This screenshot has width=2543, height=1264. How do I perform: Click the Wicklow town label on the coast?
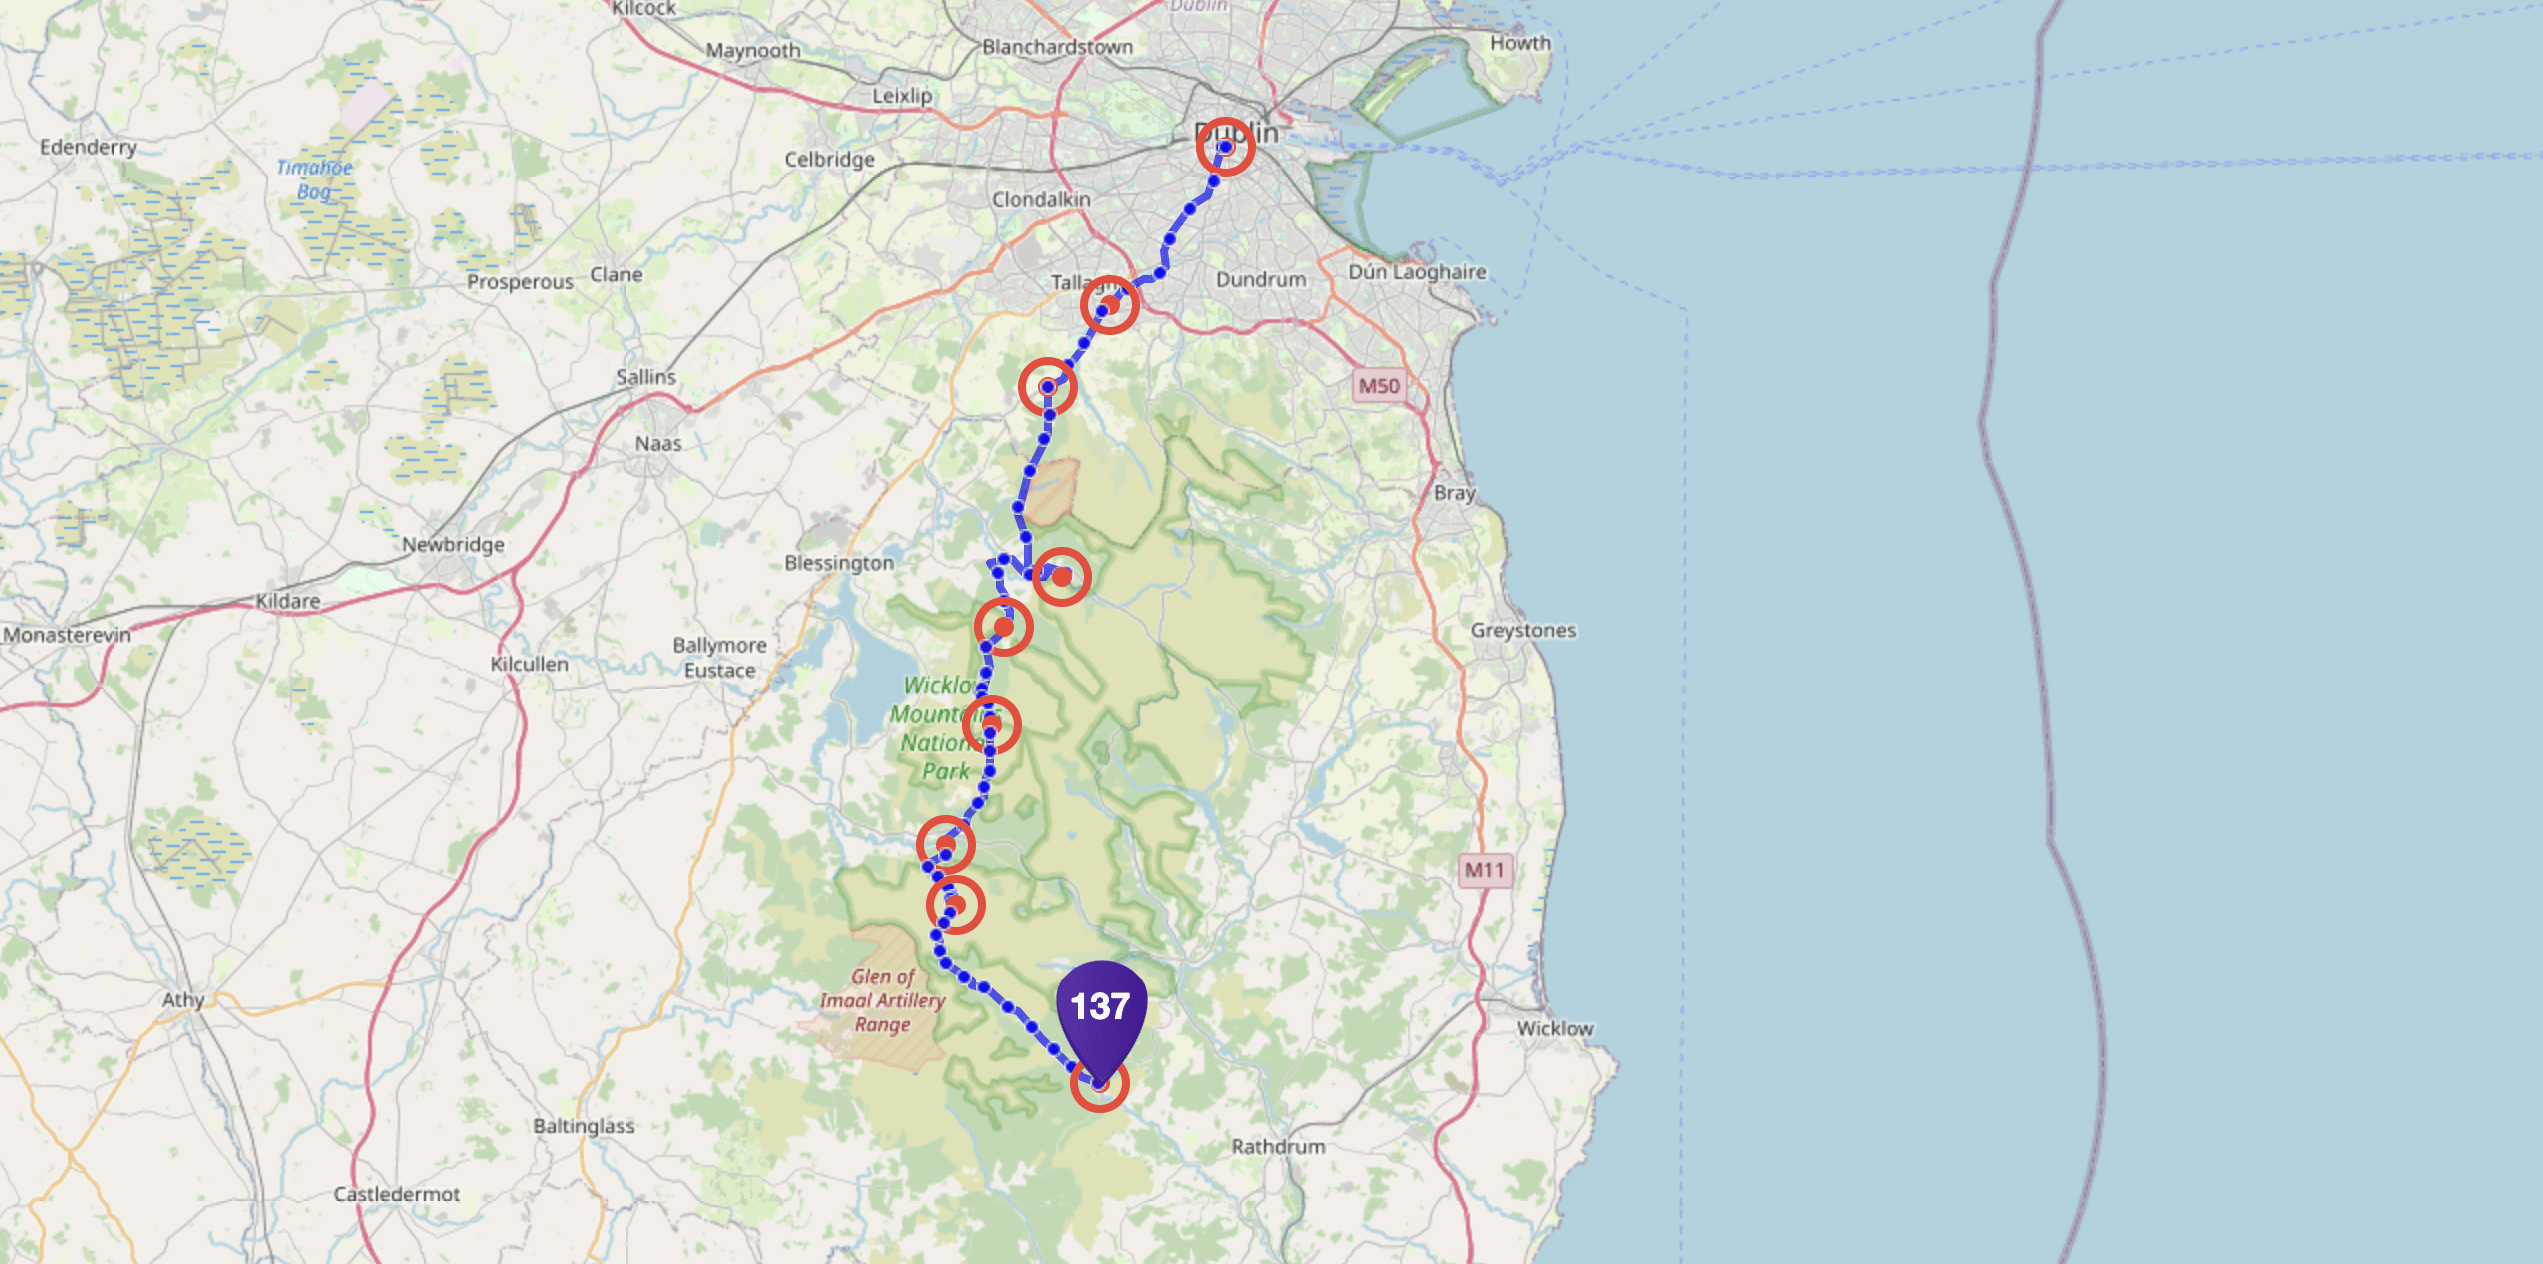[x=1555, y=1028]
